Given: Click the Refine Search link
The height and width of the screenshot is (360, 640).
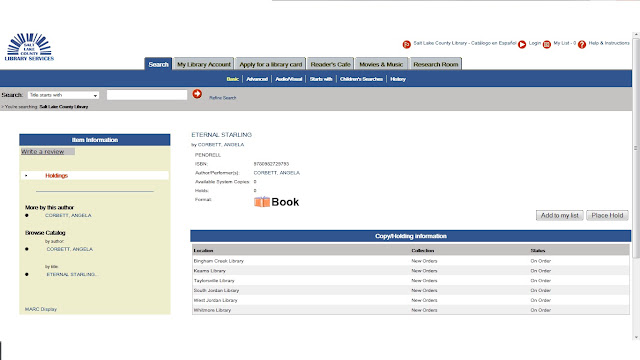Looking at the screenshot, I should (222, 98).
